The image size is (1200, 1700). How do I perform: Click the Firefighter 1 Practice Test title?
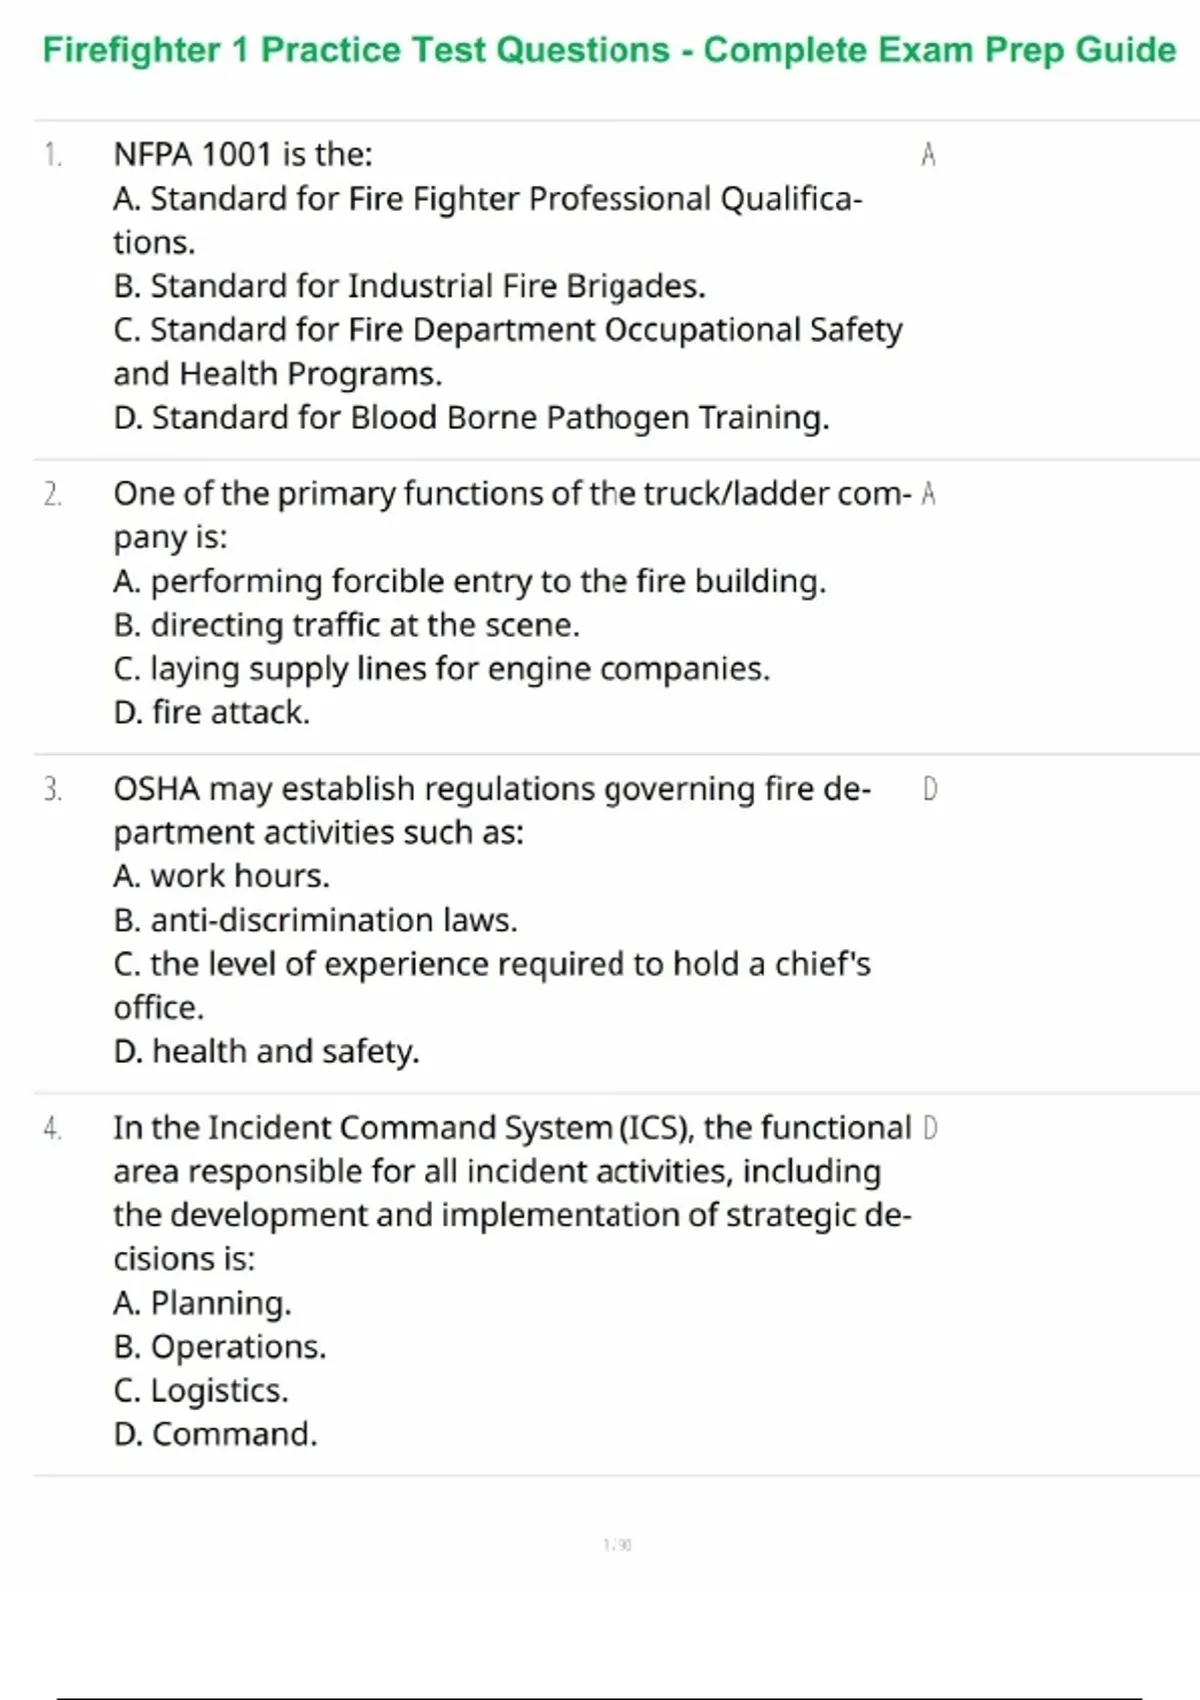click(x=609, y=50)
